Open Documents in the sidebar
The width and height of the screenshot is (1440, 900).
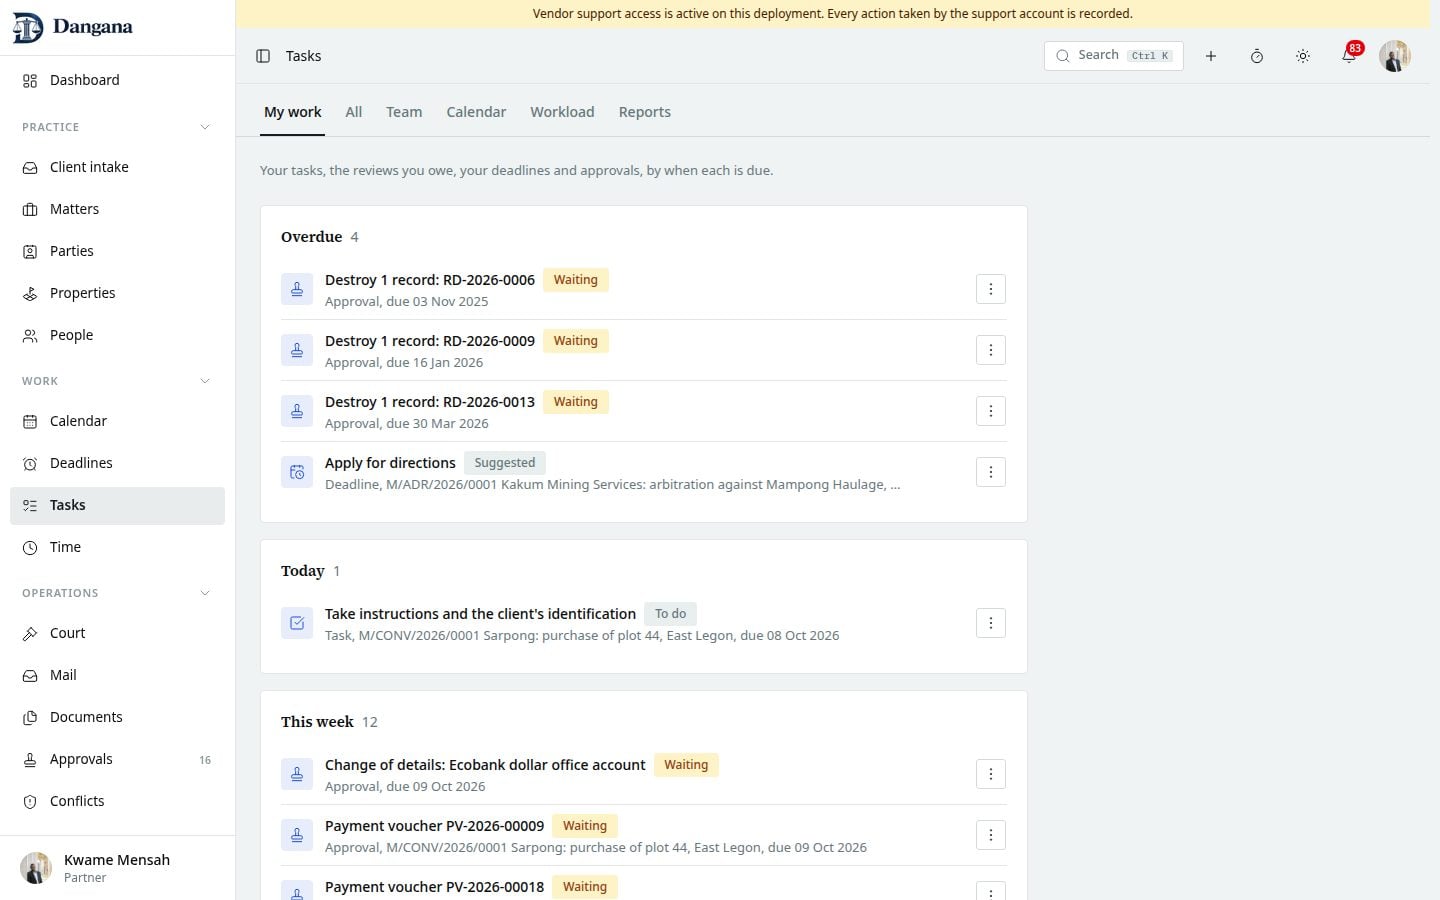[x=117, y=717]
